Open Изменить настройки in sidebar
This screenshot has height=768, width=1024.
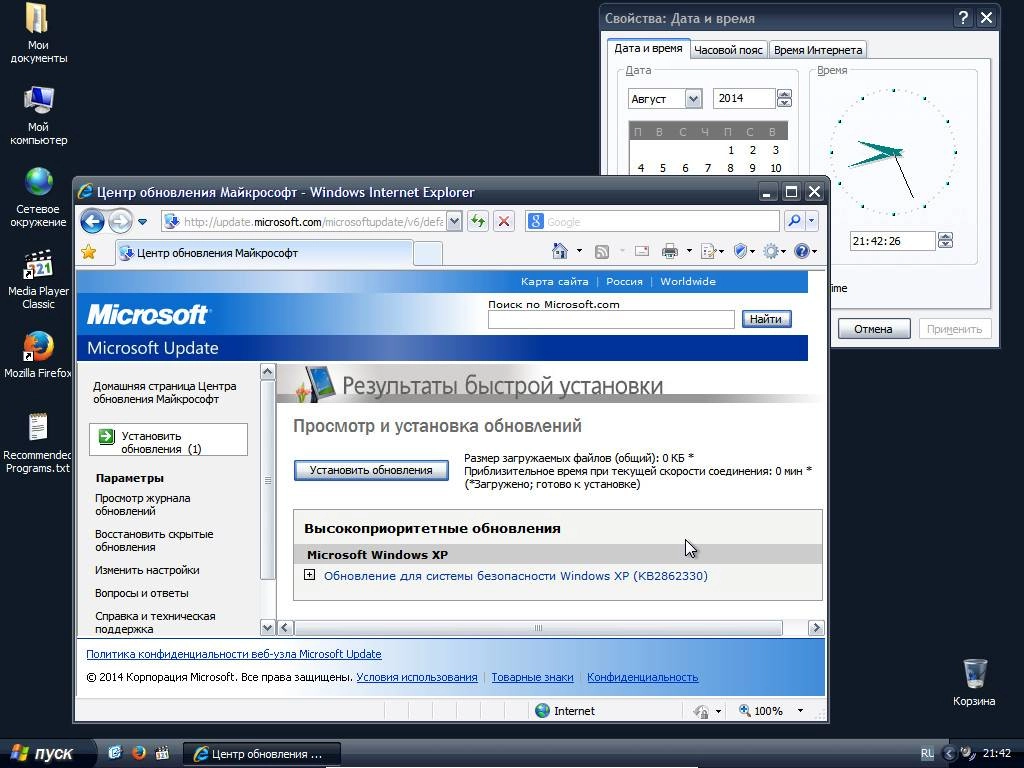point(147,569)
